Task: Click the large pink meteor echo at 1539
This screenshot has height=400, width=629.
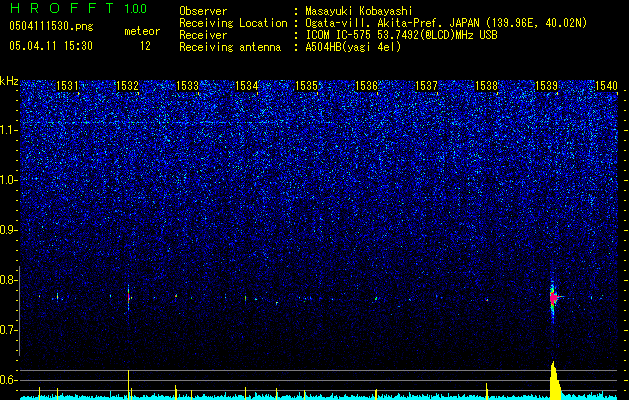Action: point(554,298)
